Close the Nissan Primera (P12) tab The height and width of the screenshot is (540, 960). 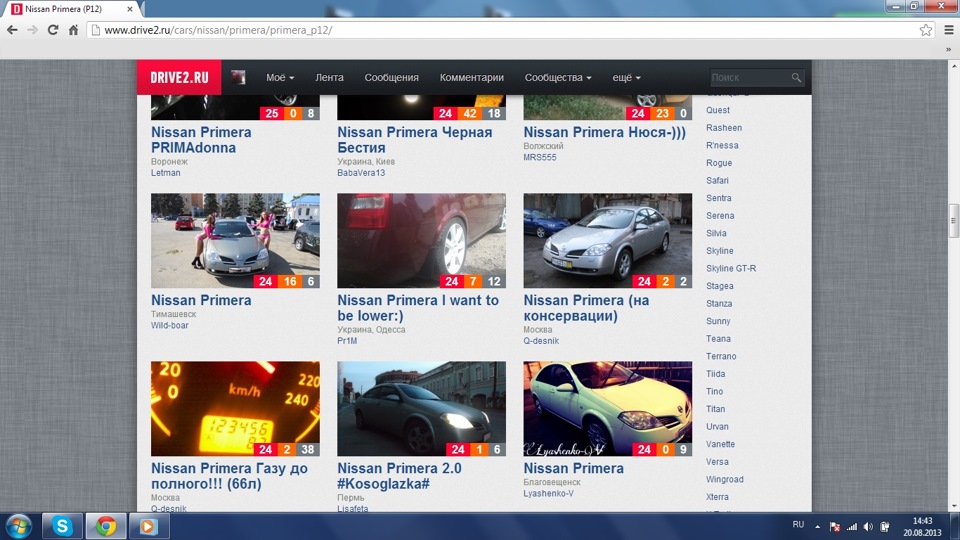point(130,9)
